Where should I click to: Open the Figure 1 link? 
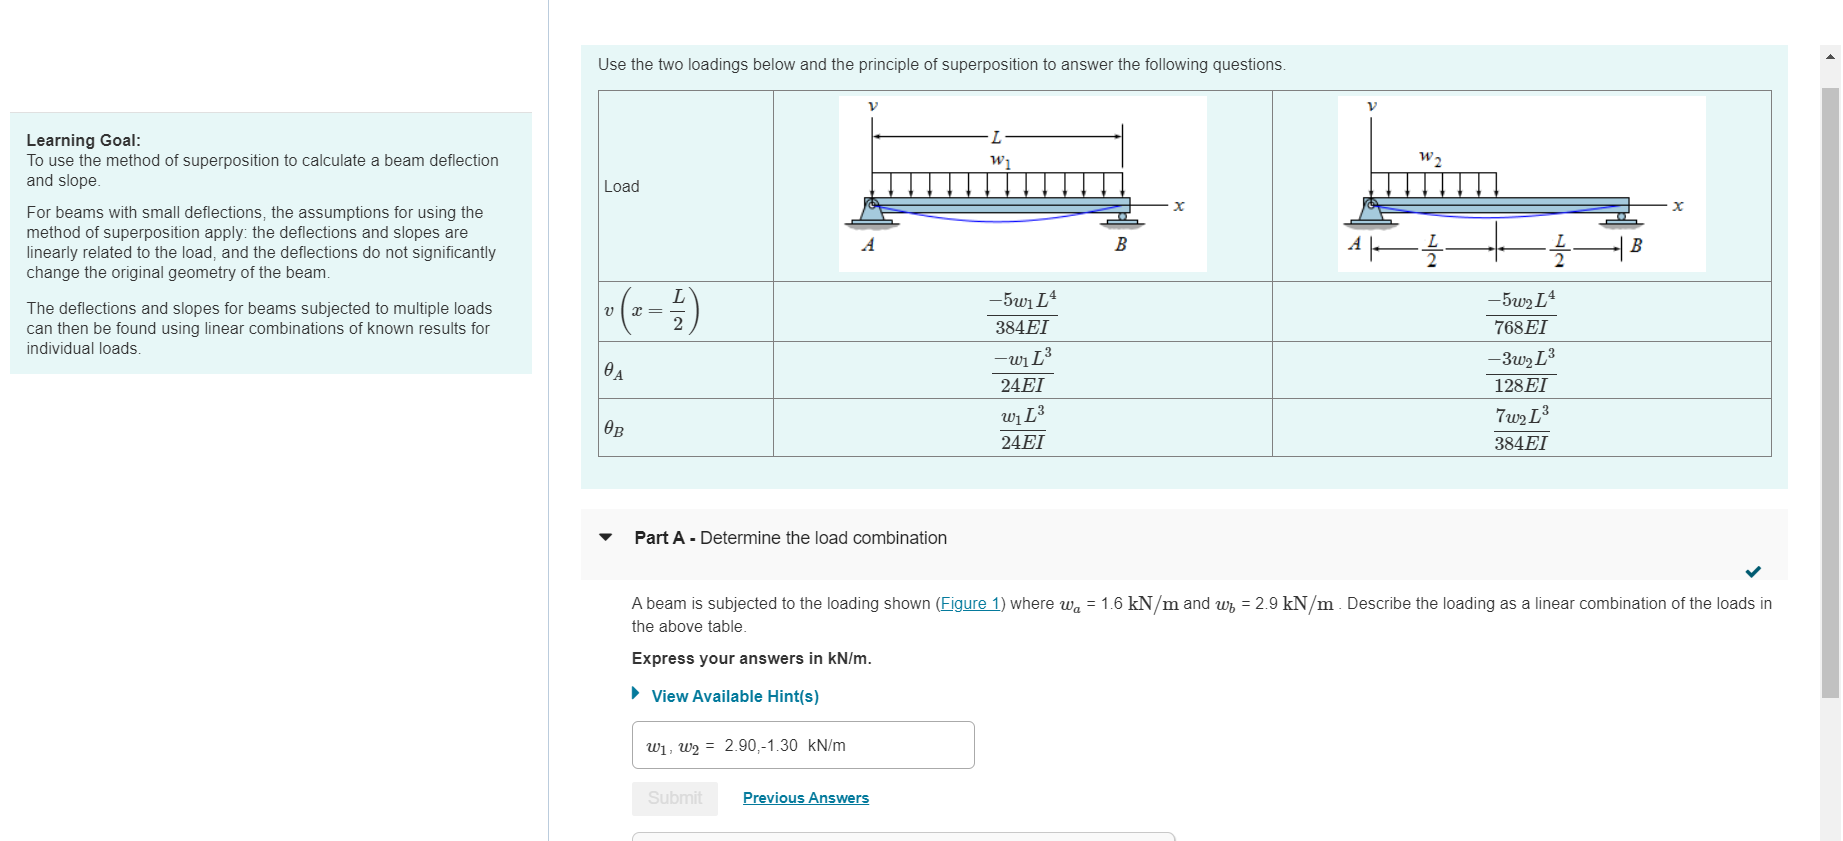tap(969, 603)
